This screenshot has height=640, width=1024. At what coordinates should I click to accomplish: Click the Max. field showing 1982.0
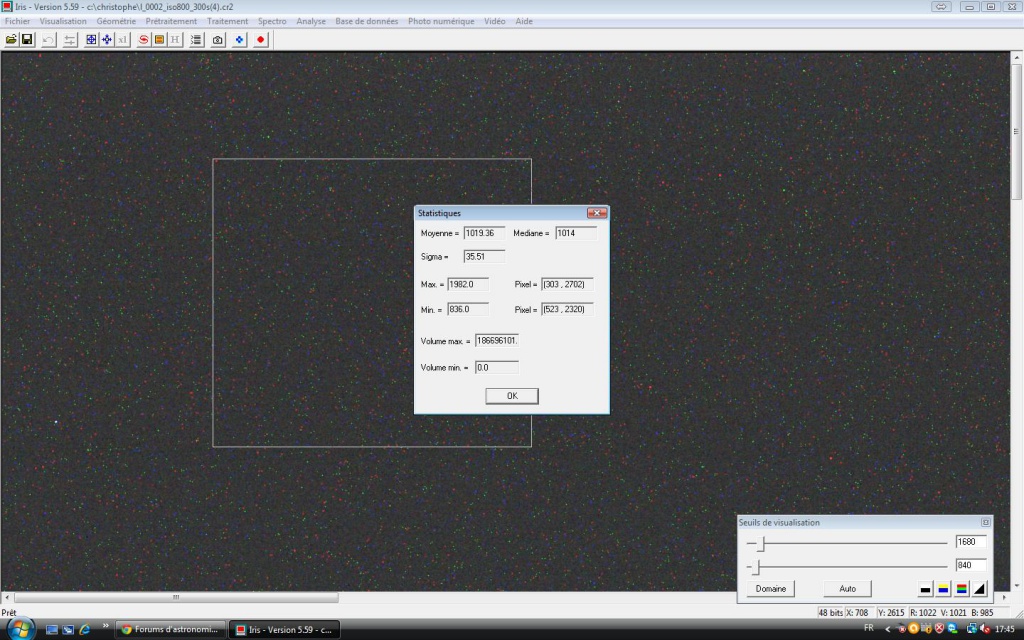[468, 285]
